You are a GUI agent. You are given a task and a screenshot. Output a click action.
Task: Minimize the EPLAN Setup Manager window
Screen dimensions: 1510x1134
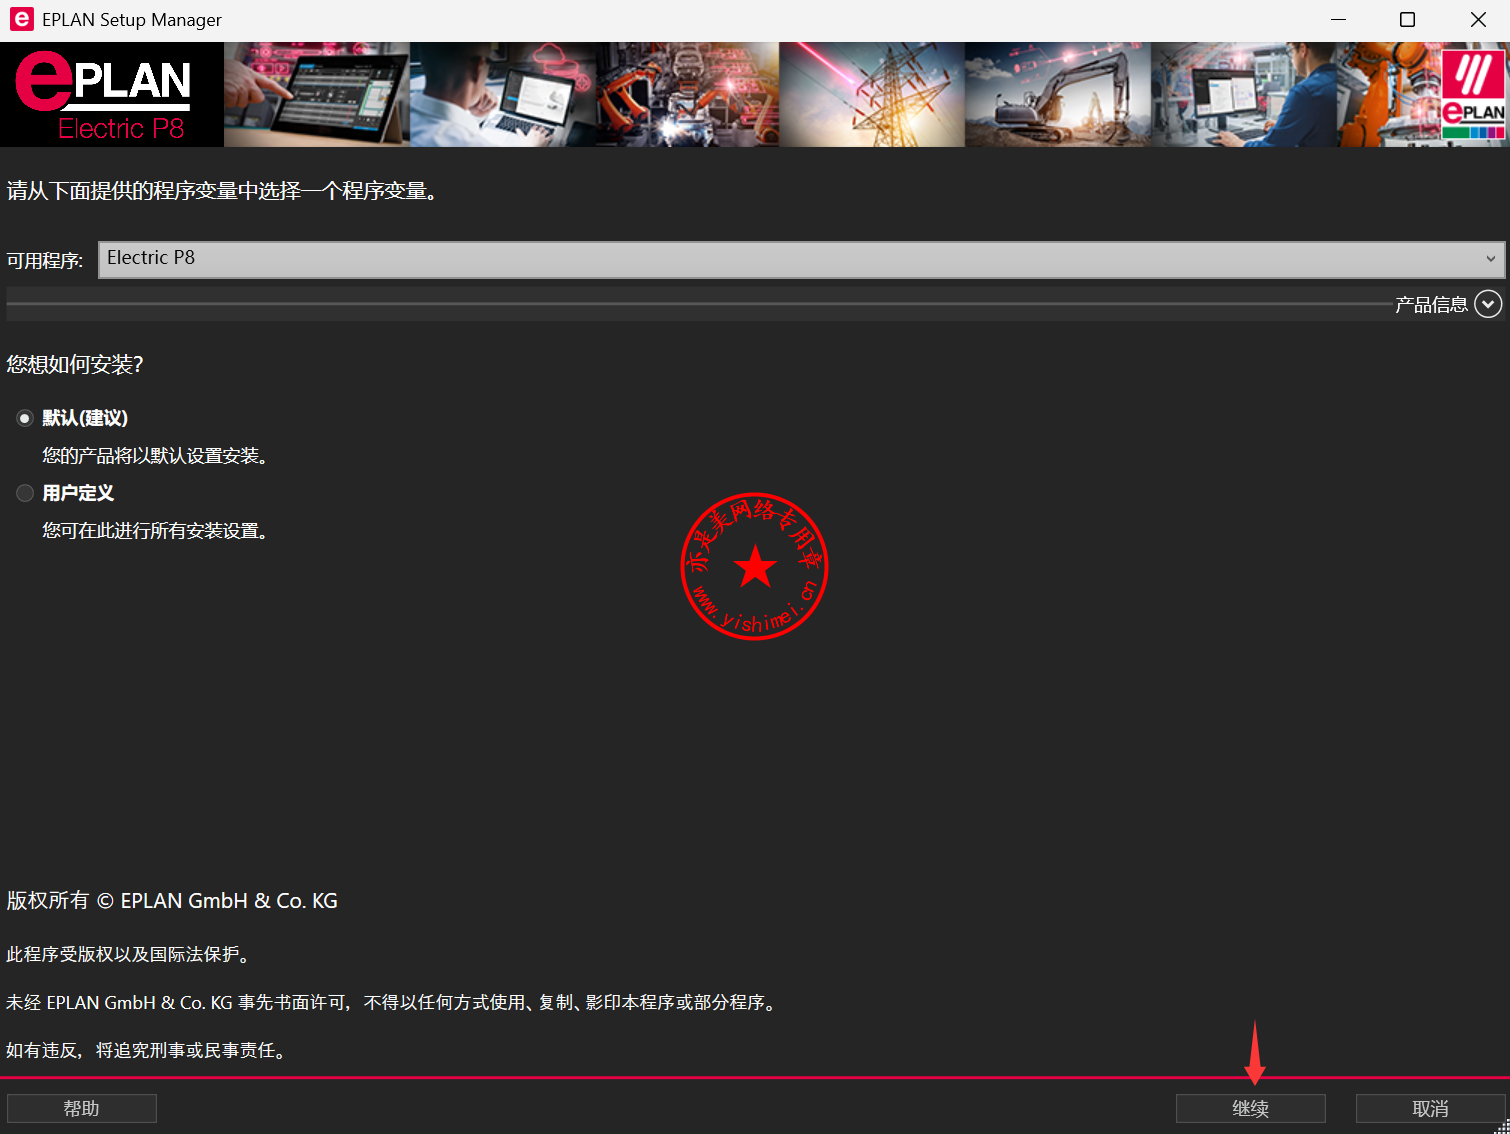[x=1338, y=20]
